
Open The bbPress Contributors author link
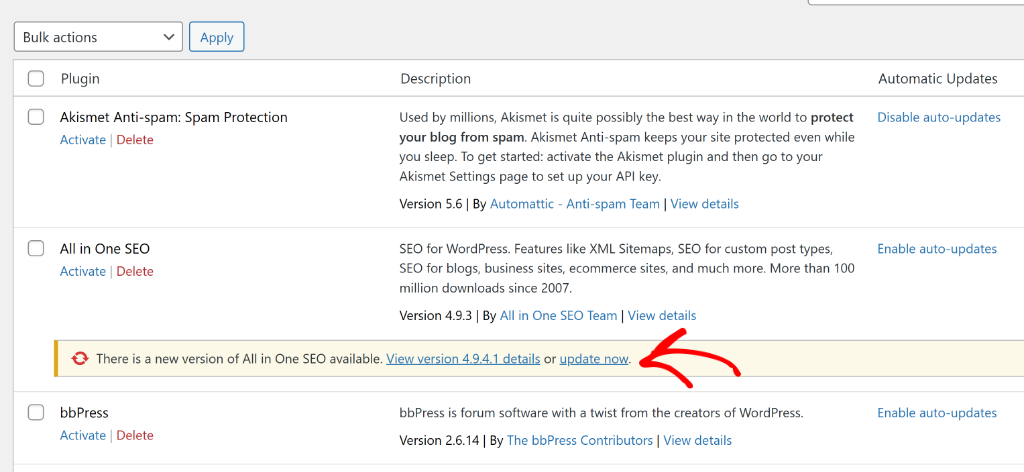(x=580, y=440)
